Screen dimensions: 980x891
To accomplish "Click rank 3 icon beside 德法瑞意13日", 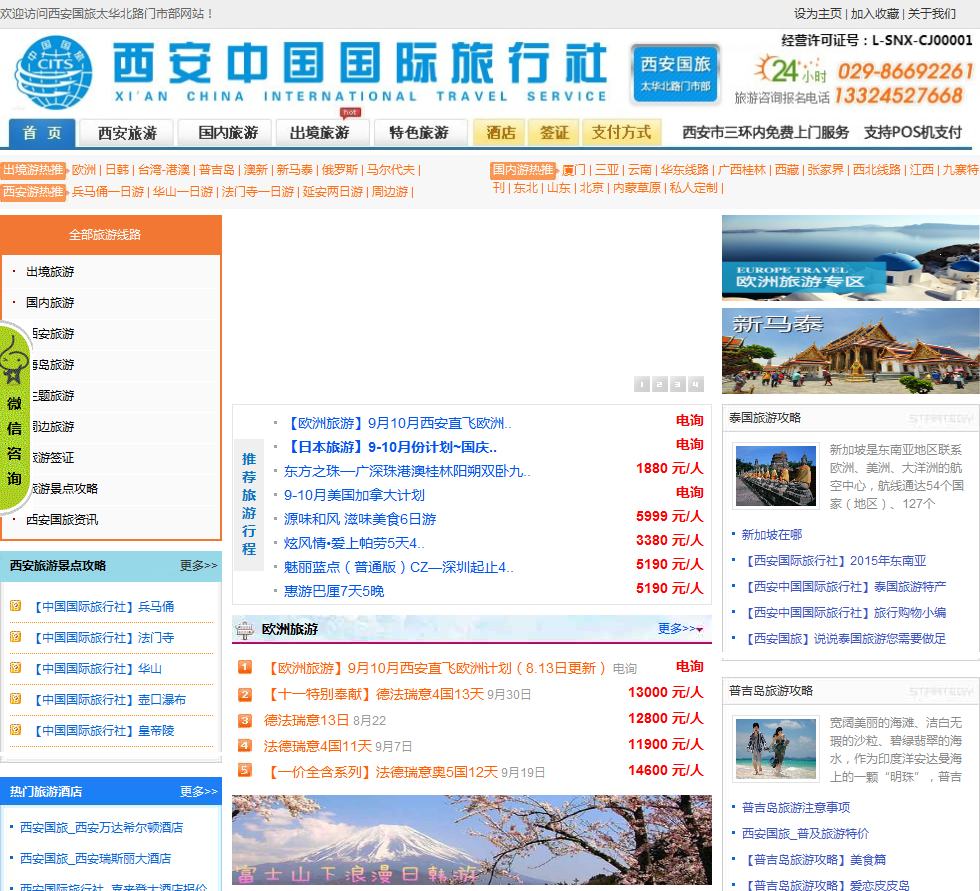I will click(245, 720).
